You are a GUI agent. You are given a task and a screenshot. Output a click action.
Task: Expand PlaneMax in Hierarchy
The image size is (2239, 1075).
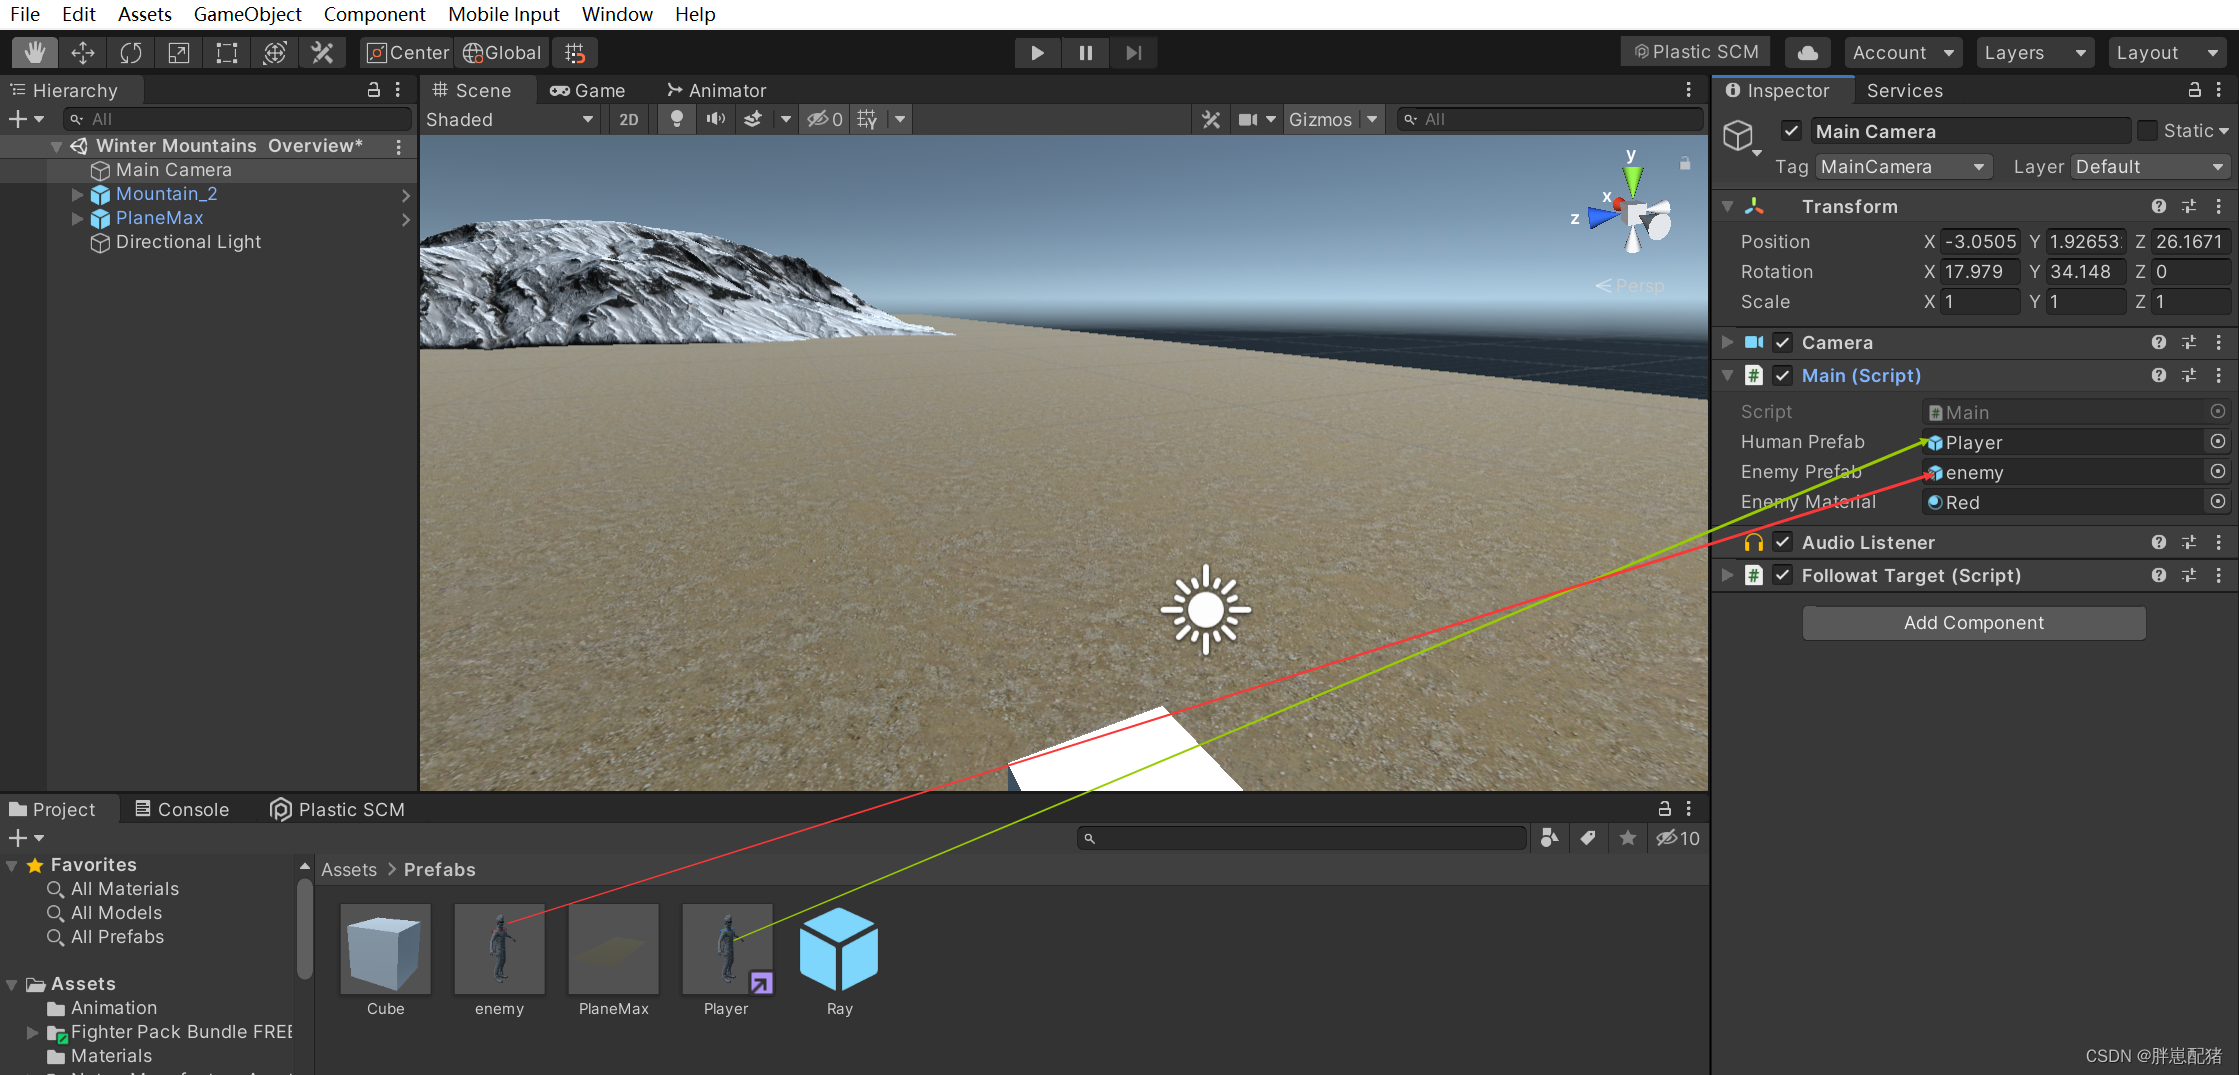tap(77, 218)
